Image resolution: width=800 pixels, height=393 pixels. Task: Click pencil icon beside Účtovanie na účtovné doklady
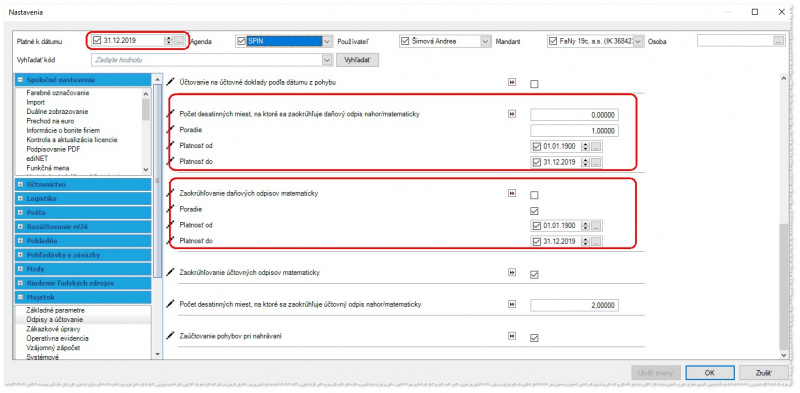[x=172, y=82]
